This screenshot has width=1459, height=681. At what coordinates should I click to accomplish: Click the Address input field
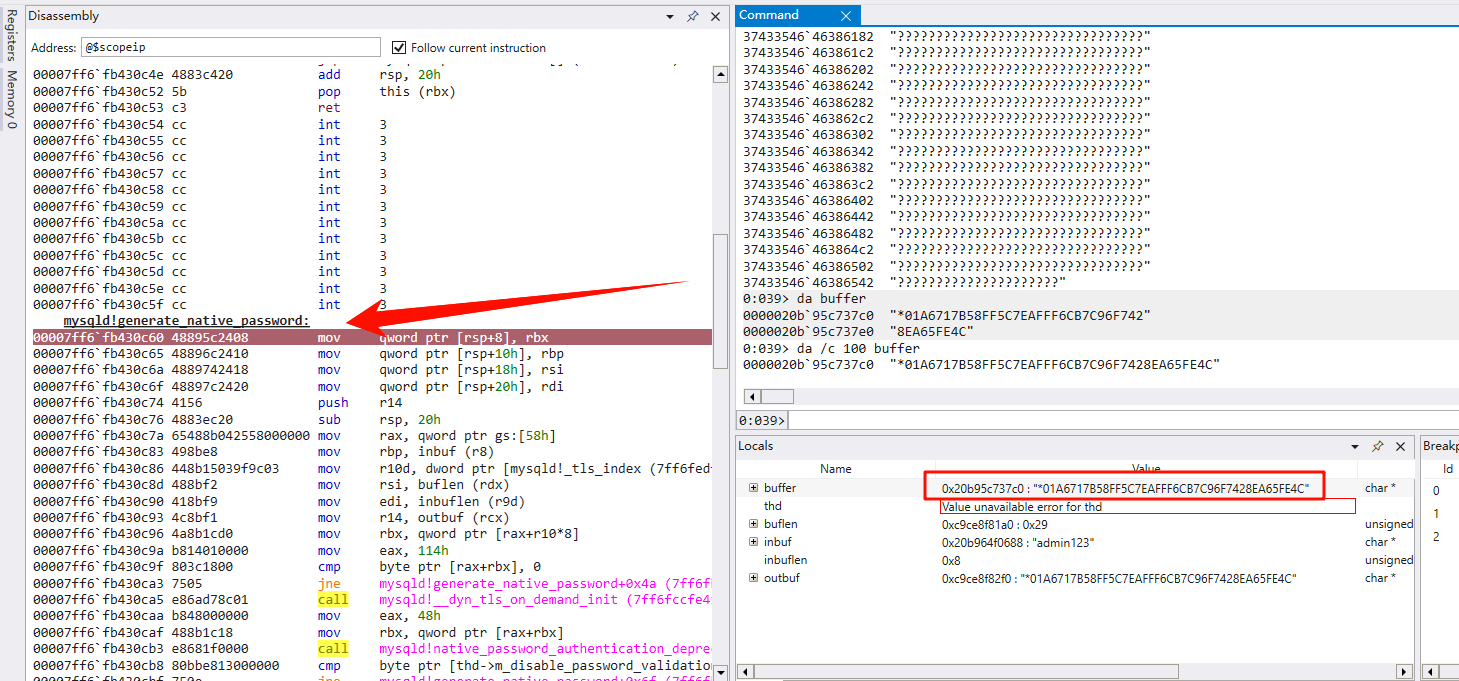tap(230, 47)
